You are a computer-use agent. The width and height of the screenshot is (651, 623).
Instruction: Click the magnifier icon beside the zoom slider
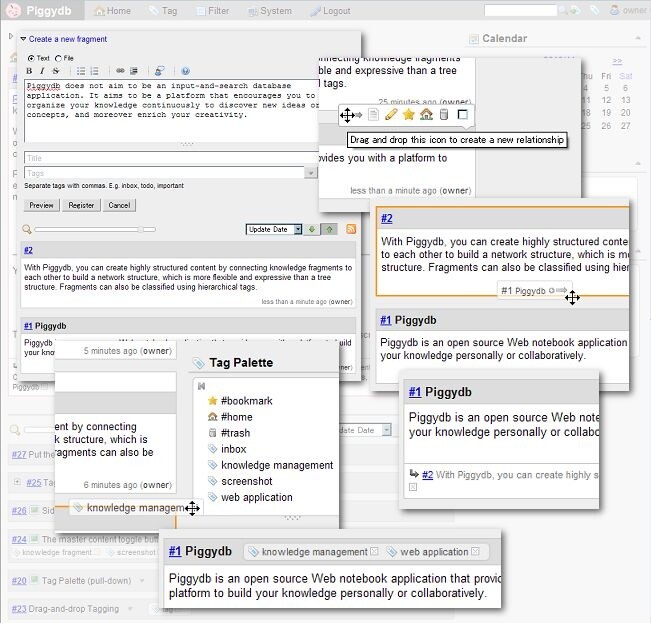27,229
